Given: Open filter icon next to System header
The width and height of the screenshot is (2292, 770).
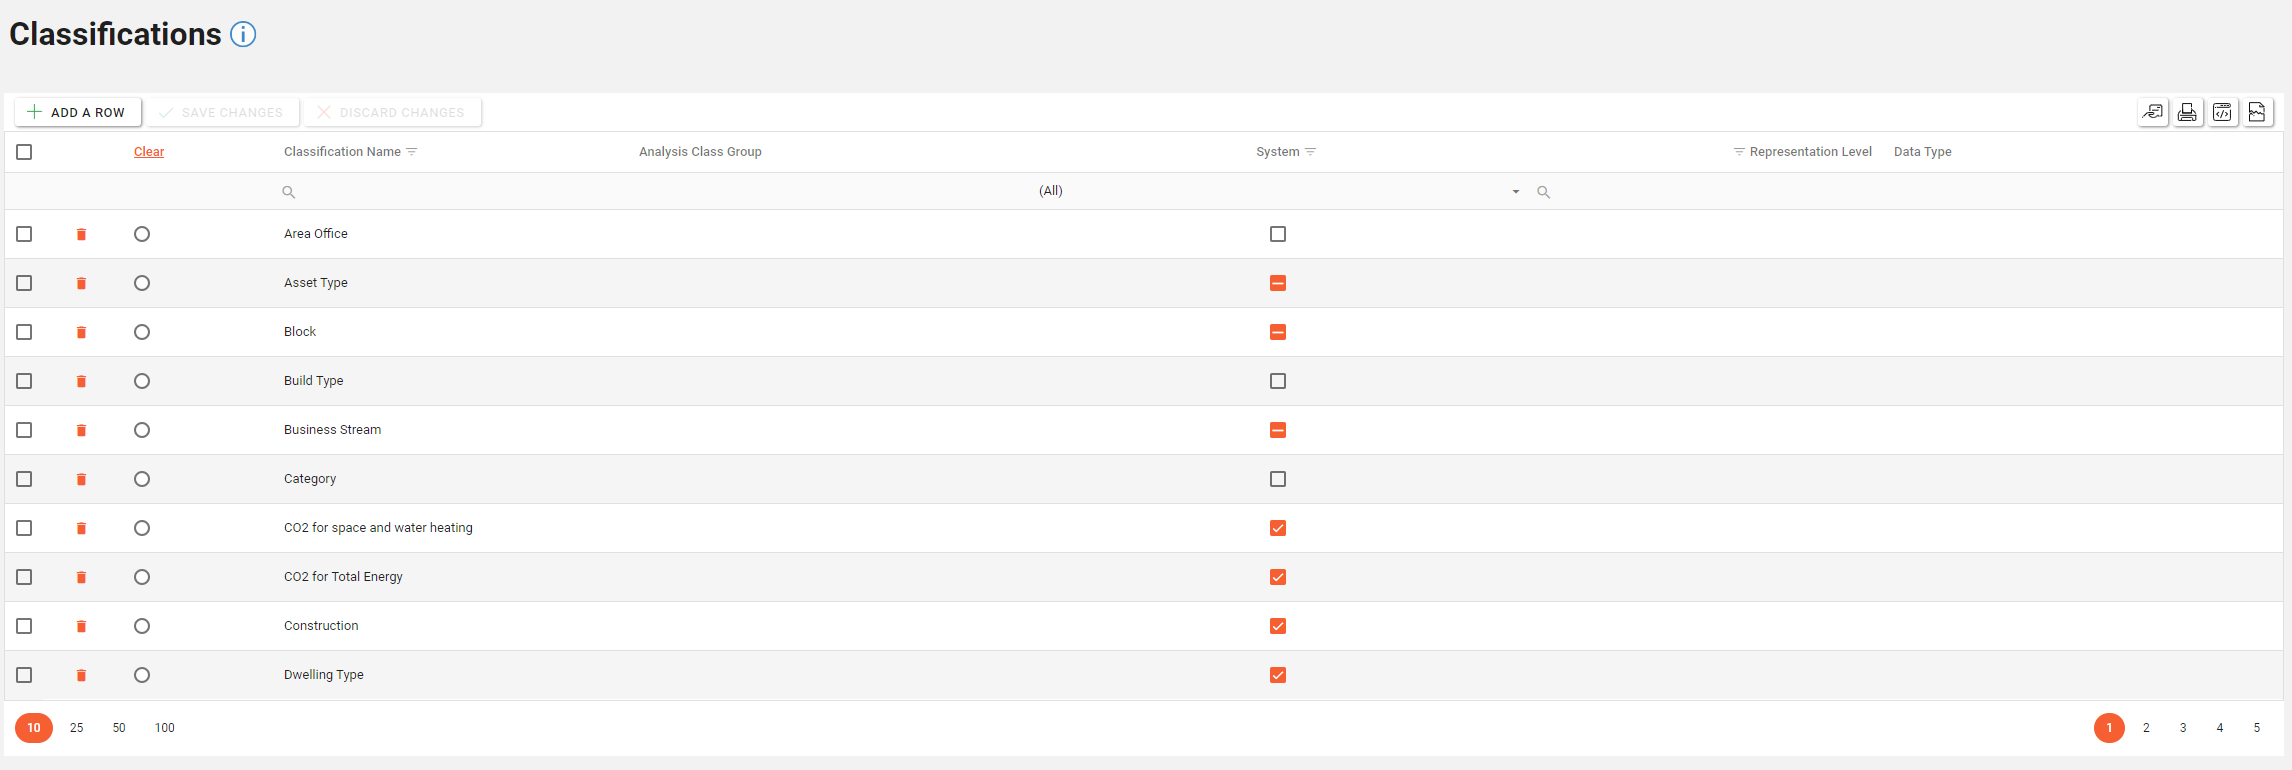Looking at the screenshot, I should tap(1311, 152).
